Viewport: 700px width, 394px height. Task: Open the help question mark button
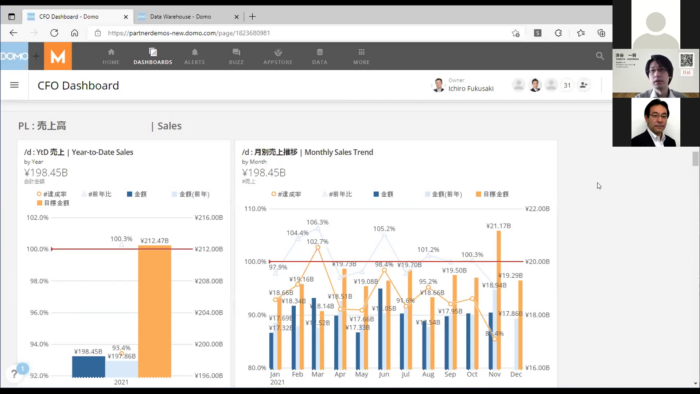pyautogui.click(x=14, y=373)
